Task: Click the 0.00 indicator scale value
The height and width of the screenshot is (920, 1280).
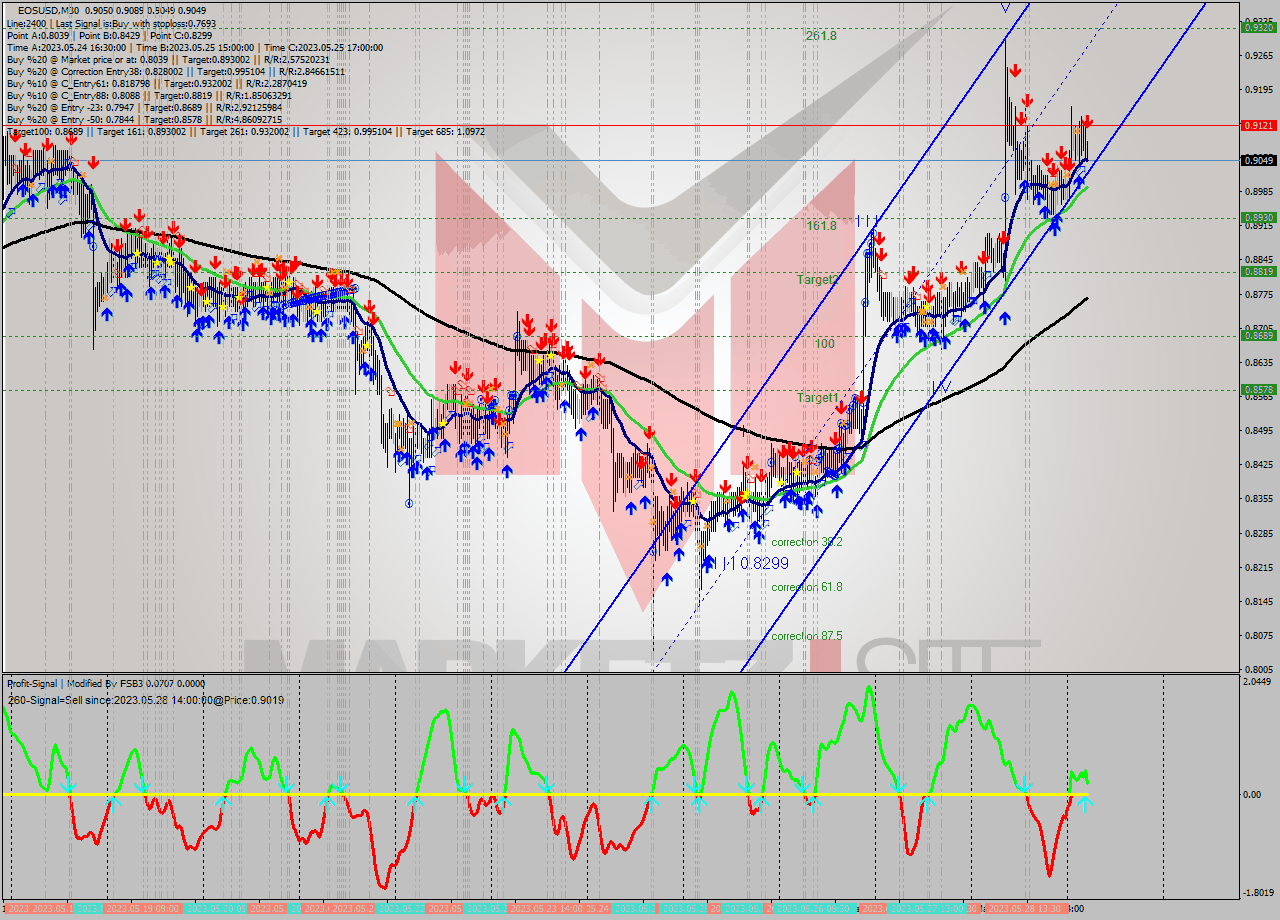Action: click(x=1251, y=795)
